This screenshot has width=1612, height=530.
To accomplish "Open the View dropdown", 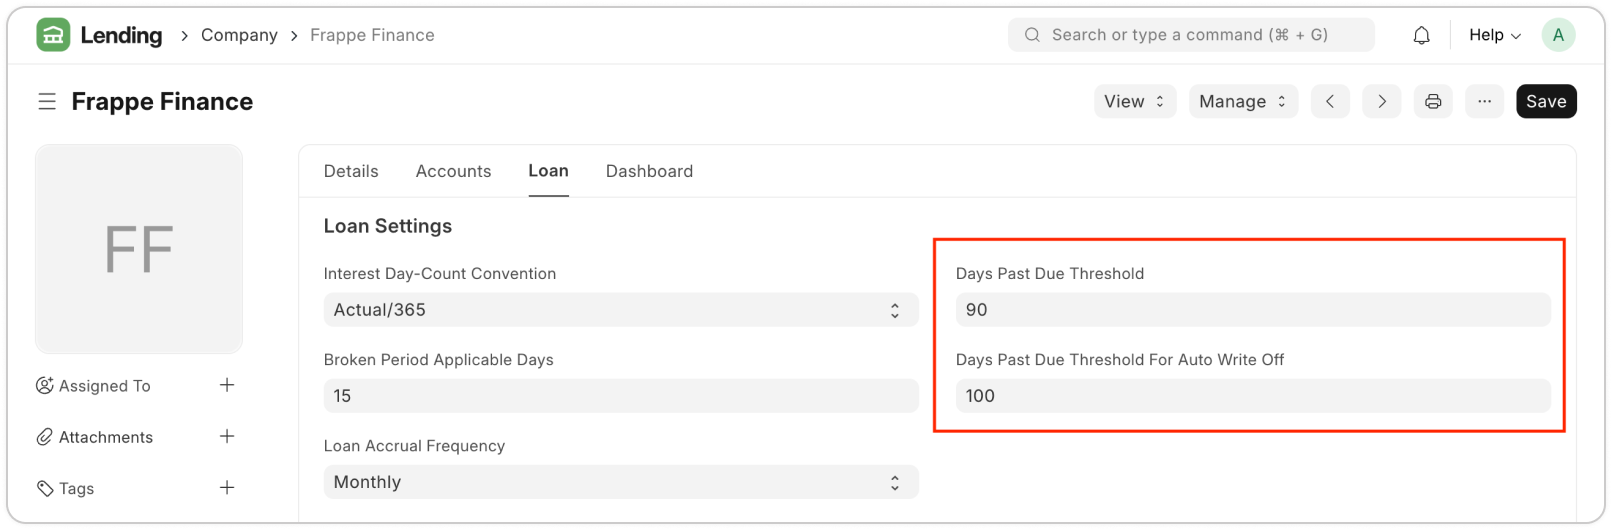I will tap(1134, 102).
